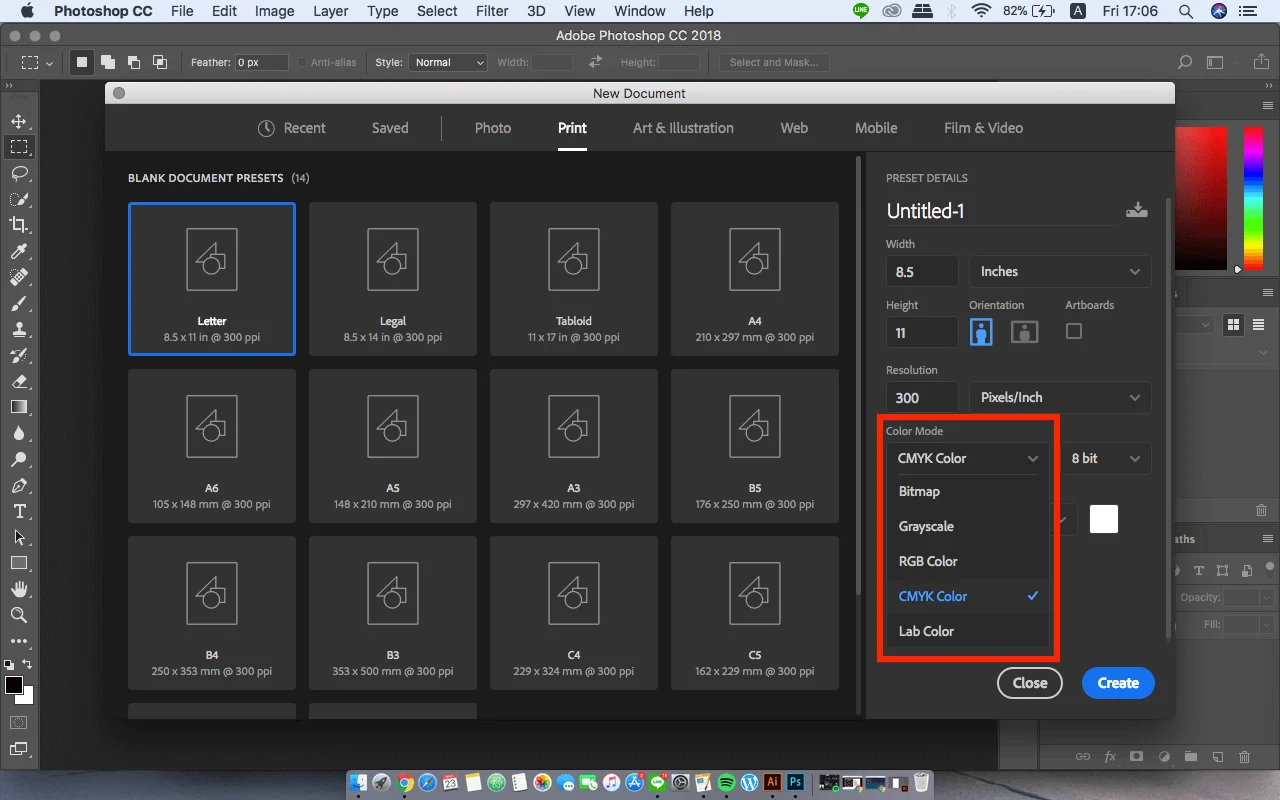Open the Pixels/Inch resolution units dropdown
Viewport: 1280px width, 800px height.
coord(1060,397)
